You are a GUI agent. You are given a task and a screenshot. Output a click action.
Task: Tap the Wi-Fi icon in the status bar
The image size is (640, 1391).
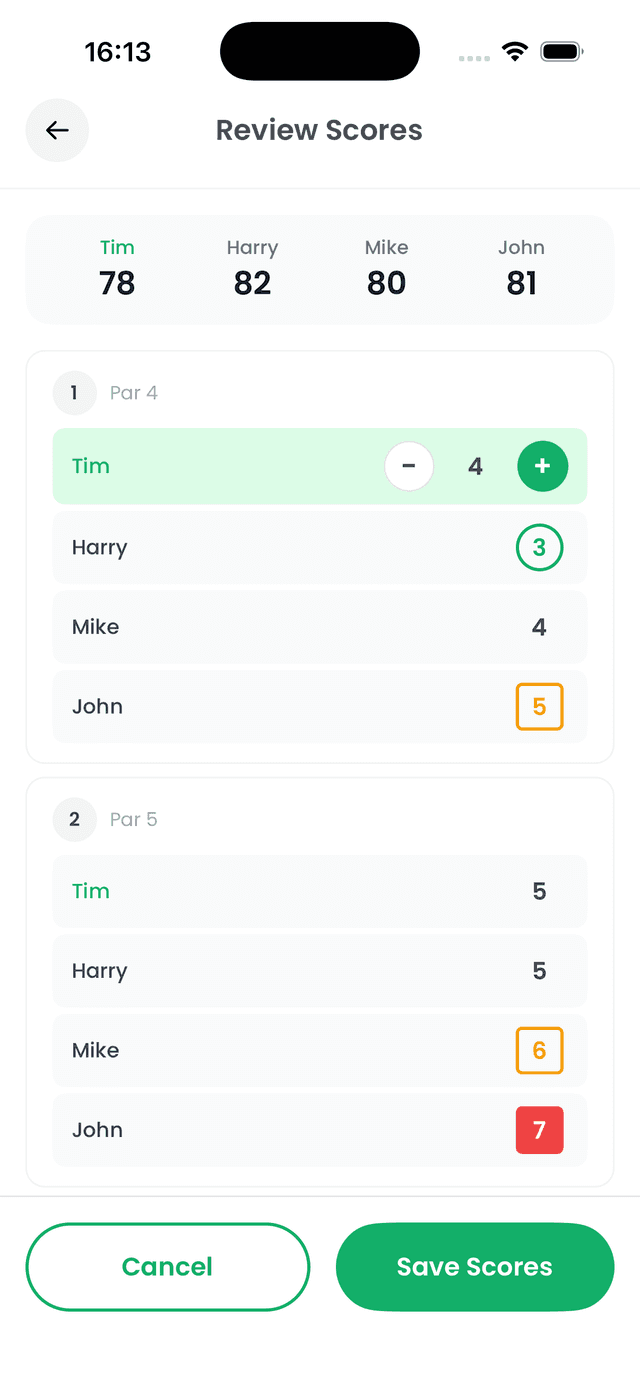[x=515, y=51]
